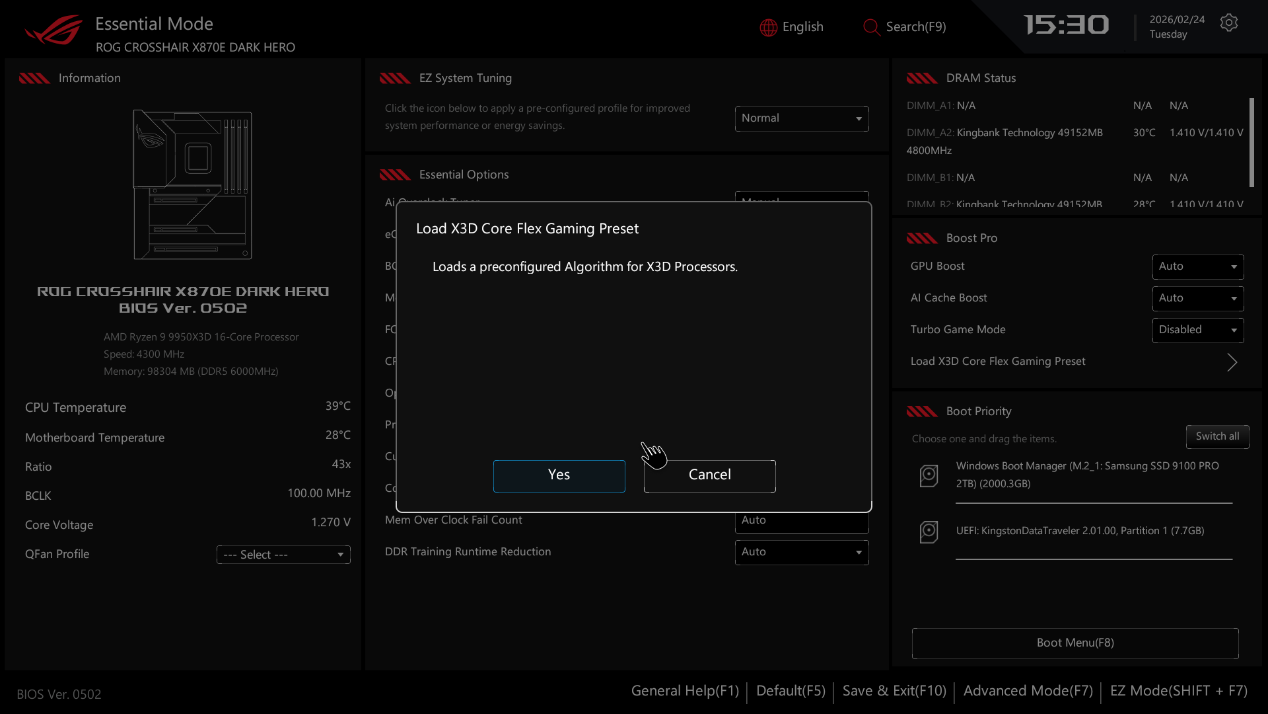Click the settings gear icon

pos(1229,23)
